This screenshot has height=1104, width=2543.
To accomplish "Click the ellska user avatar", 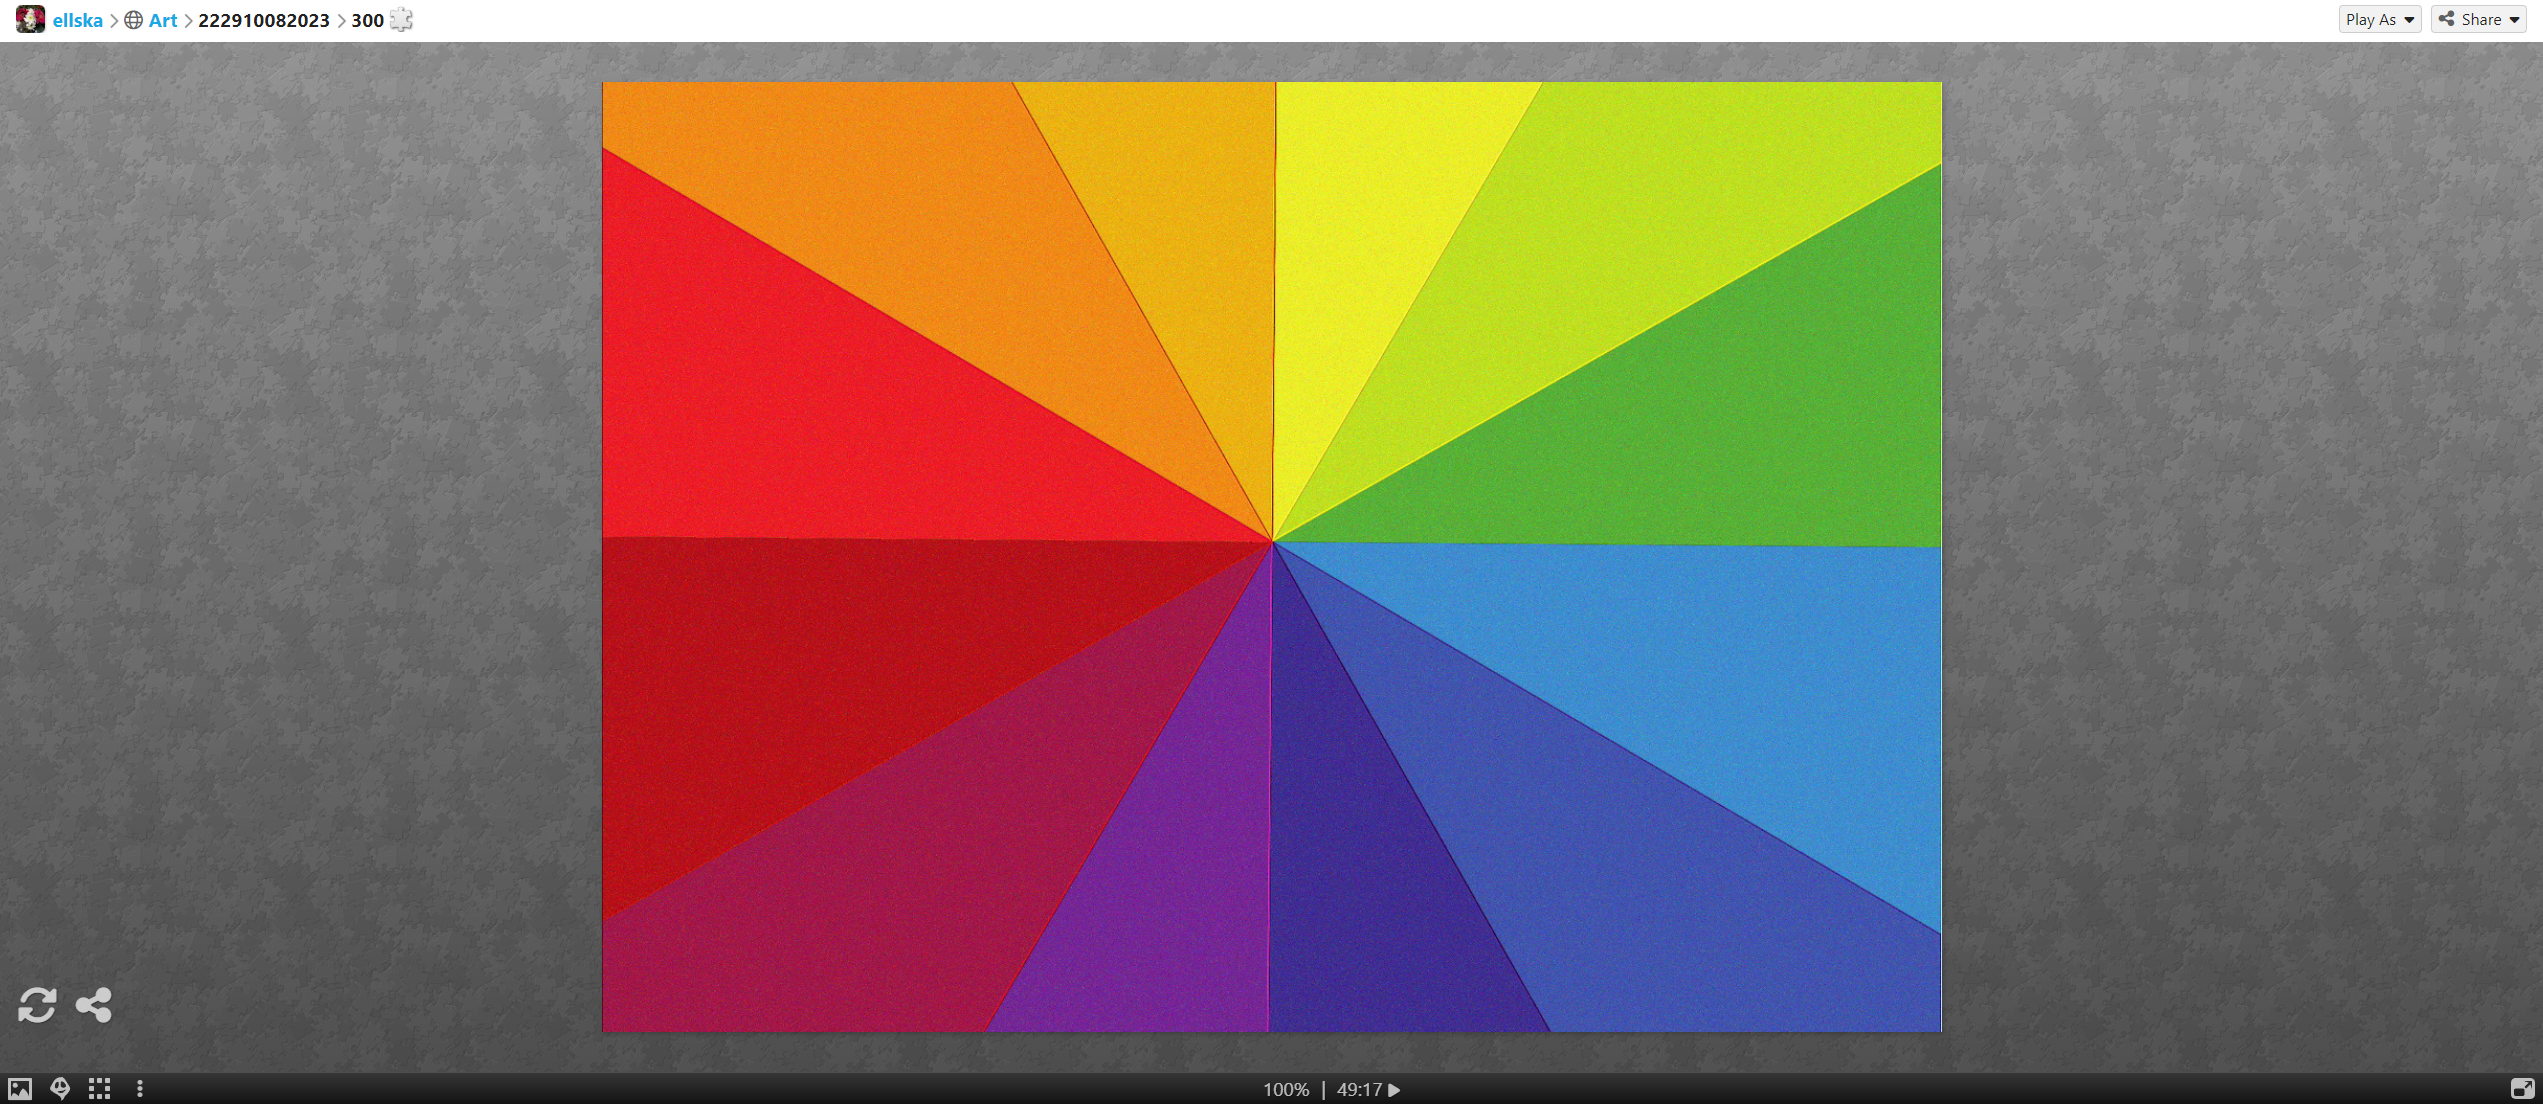I will tap(30, 19).
